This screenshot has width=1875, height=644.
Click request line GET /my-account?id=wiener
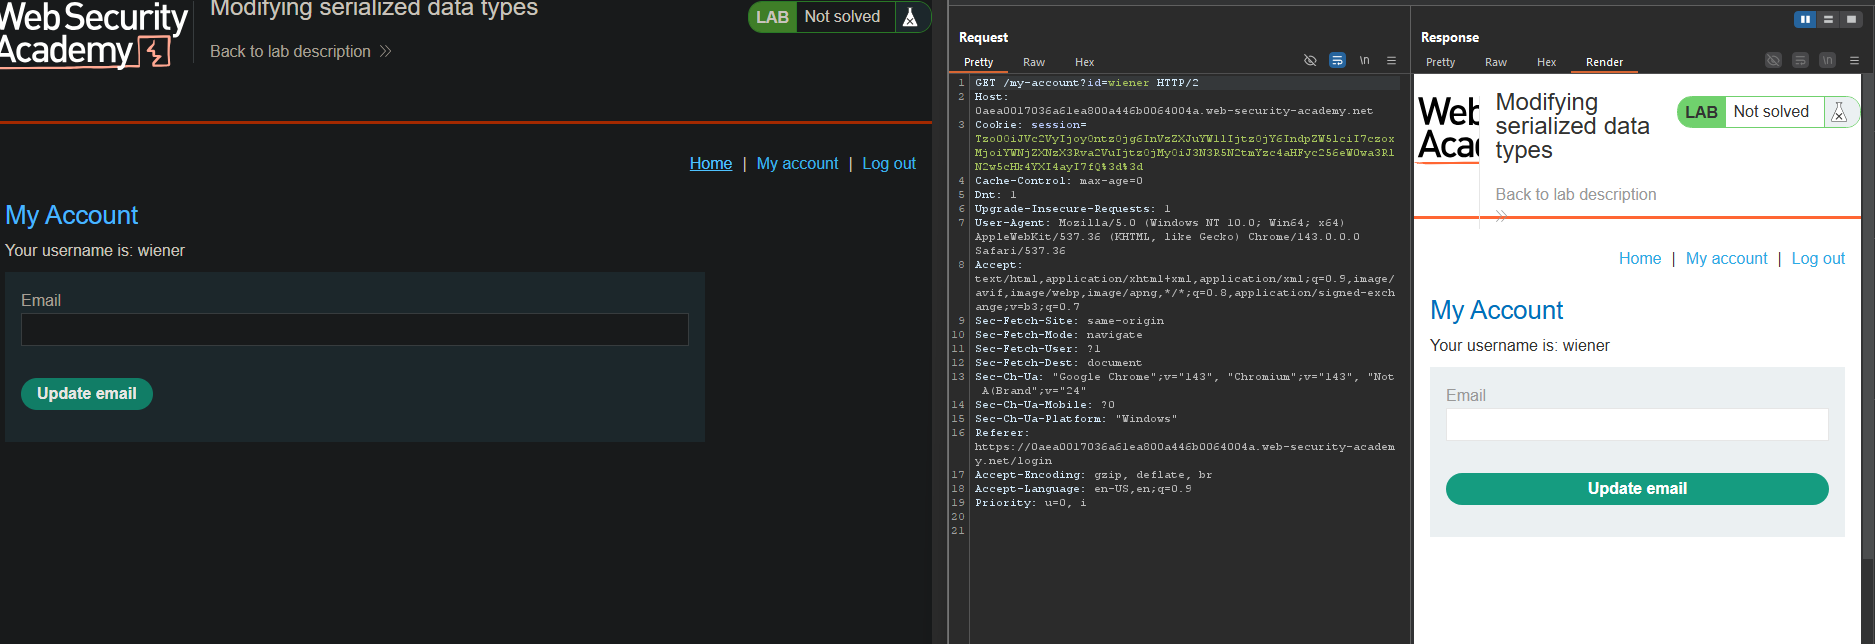point(1086,83)
